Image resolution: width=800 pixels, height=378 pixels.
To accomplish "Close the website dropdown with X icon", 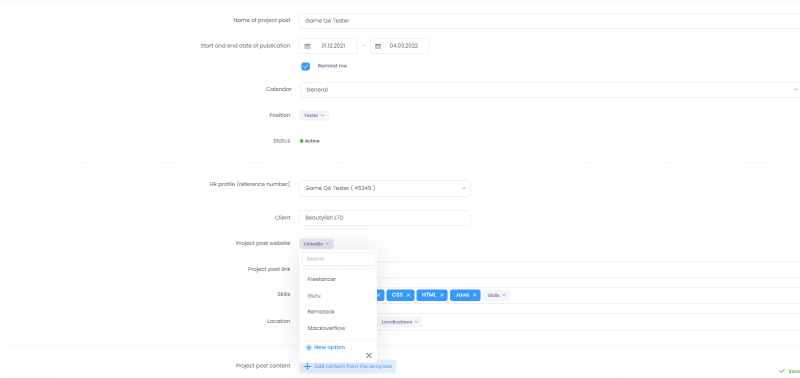I will pos(369,356).
